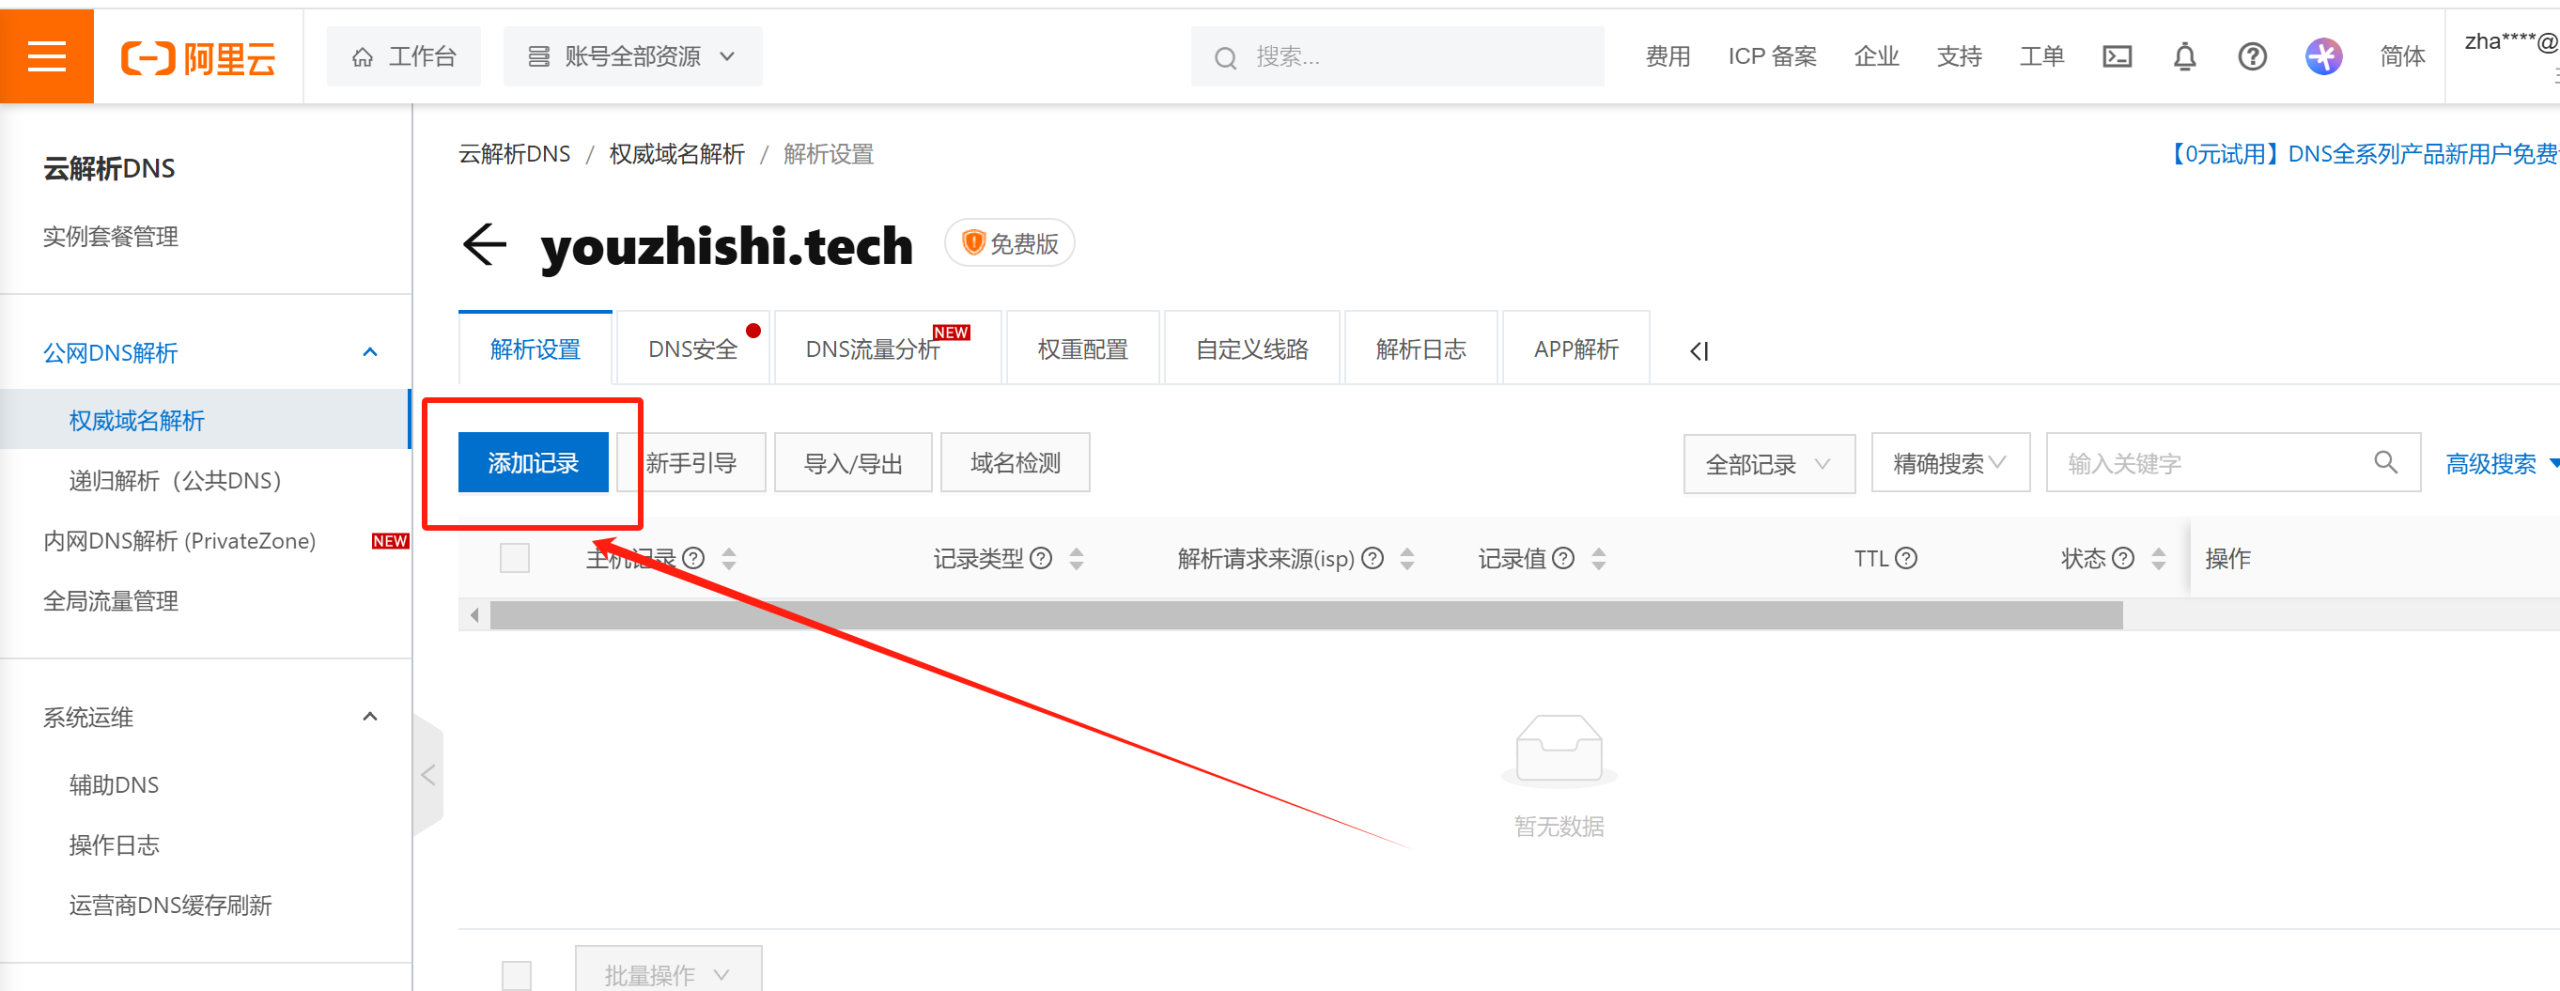Sort by 主机记录 column
Viewport: 2560px width, 991px height.
click(729, 559)
